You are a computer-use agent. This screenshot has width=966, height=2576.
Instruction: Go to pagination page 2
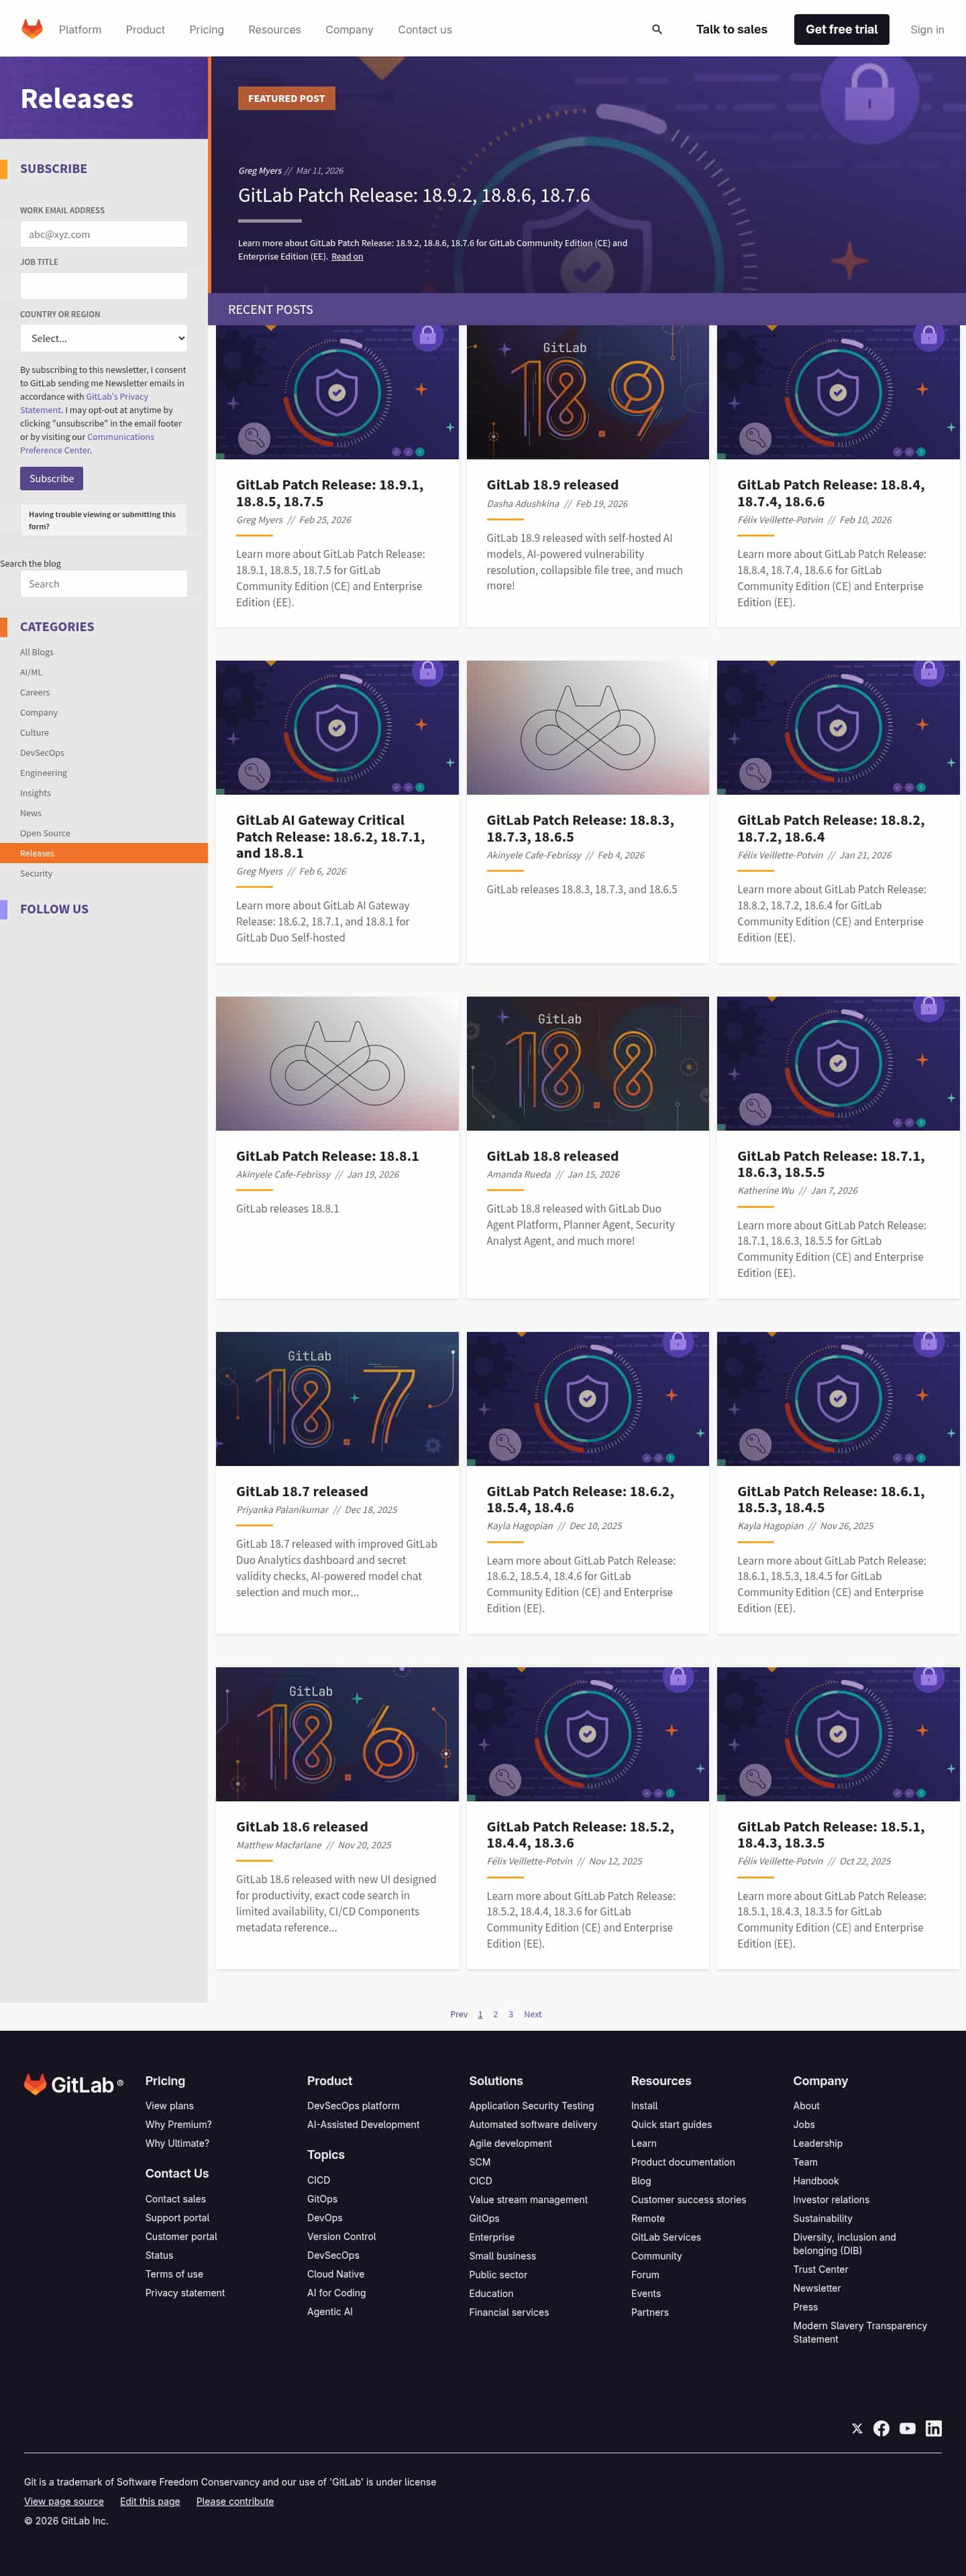click(495, 2014)
